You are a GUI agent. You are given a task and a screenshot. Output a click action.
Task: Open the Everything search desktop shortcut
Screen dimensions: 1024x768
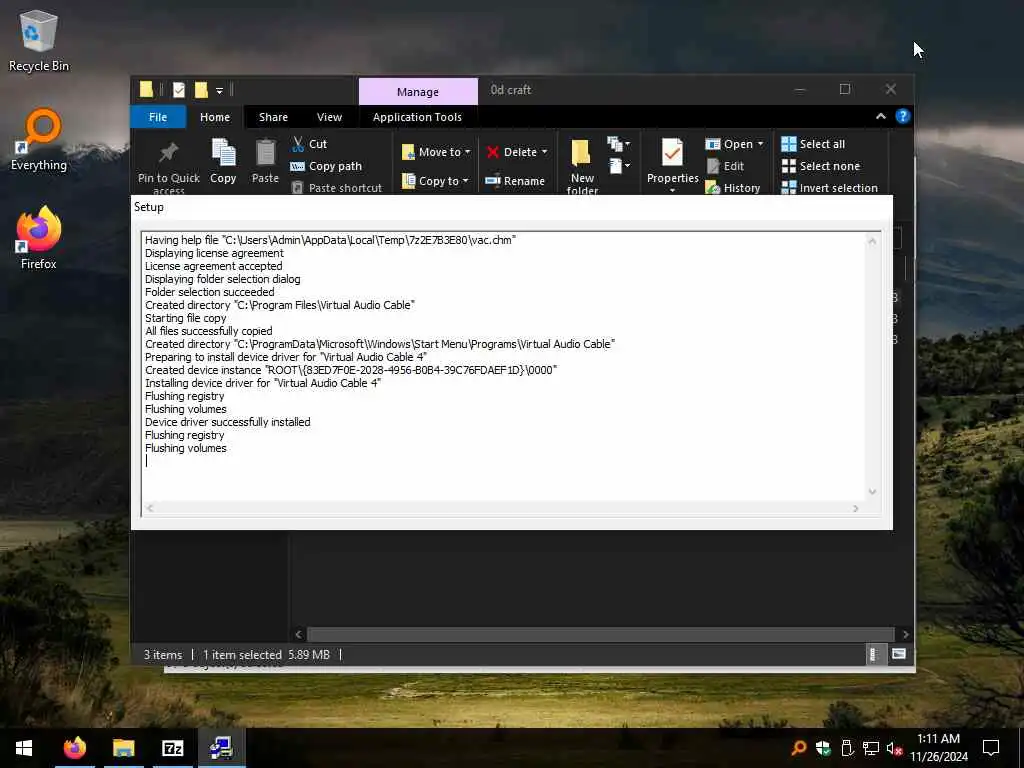[x=39, y=140]
